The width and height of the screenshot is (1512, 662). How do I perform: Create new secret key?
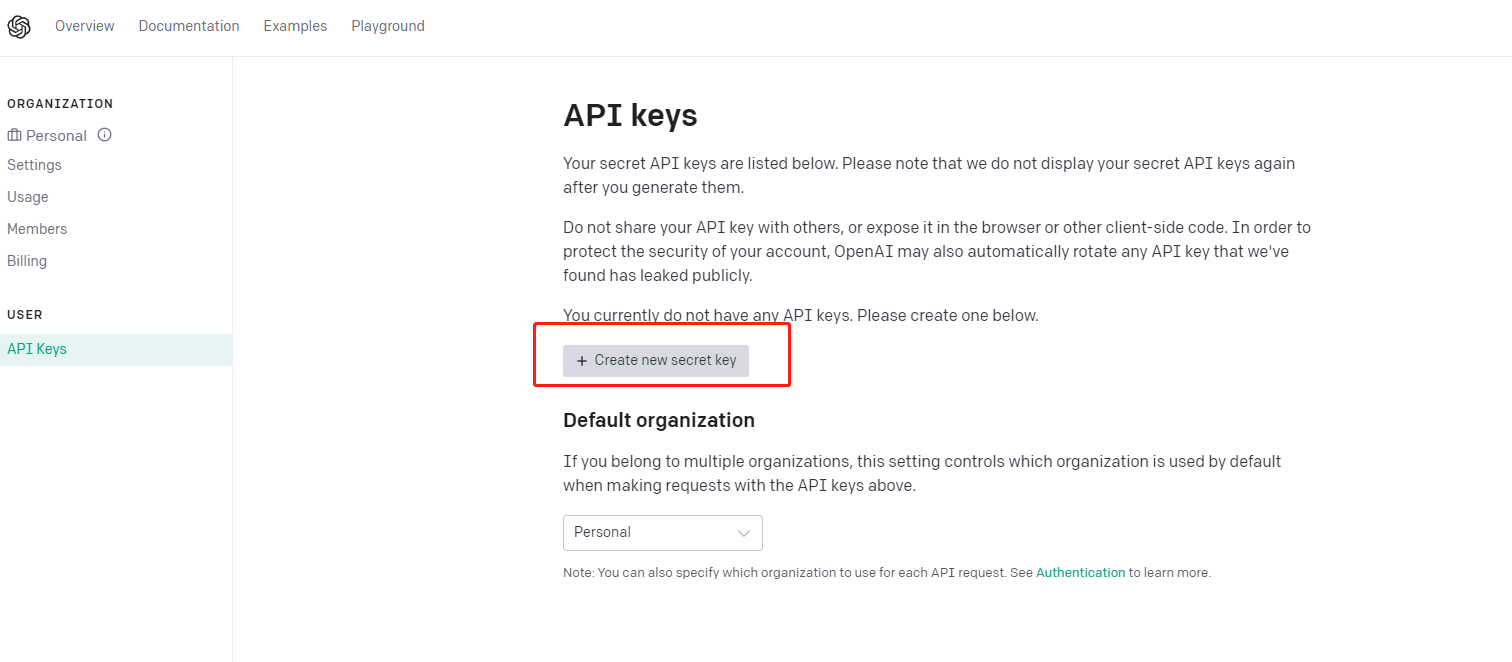tap(656, 361)
